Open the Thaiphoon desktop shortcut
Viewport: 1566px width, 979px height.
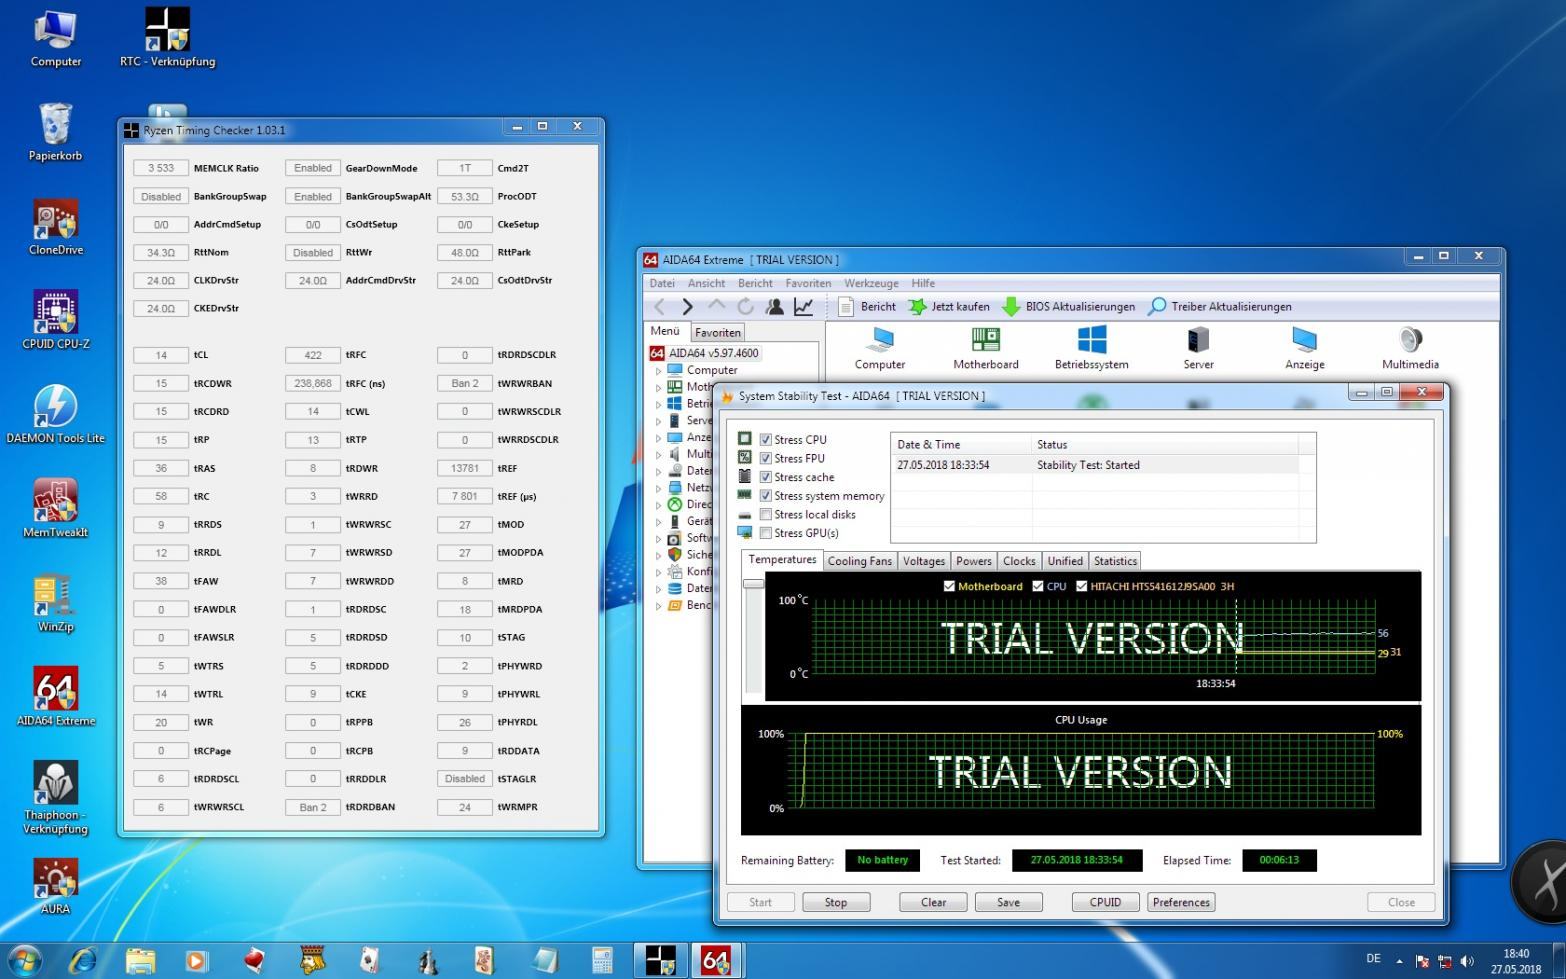click(56, 797)
